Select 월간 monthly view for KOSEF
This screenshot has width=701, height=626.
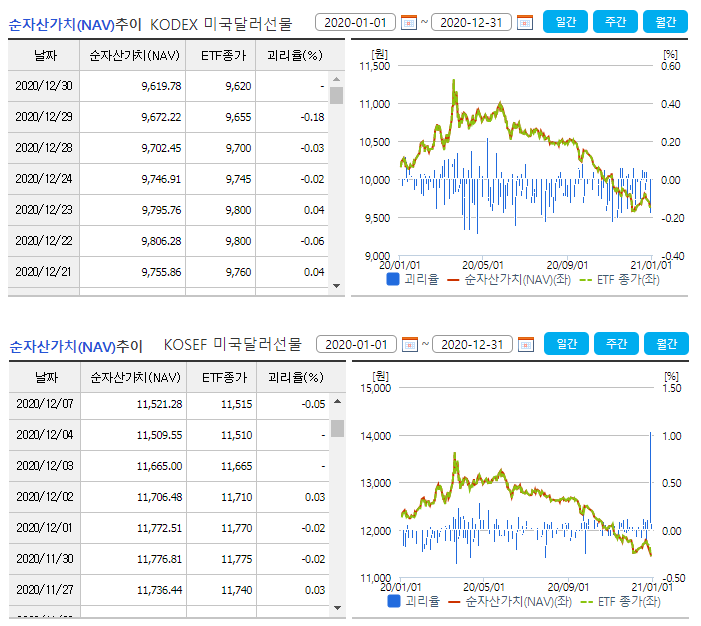click(x=666, y=343)
